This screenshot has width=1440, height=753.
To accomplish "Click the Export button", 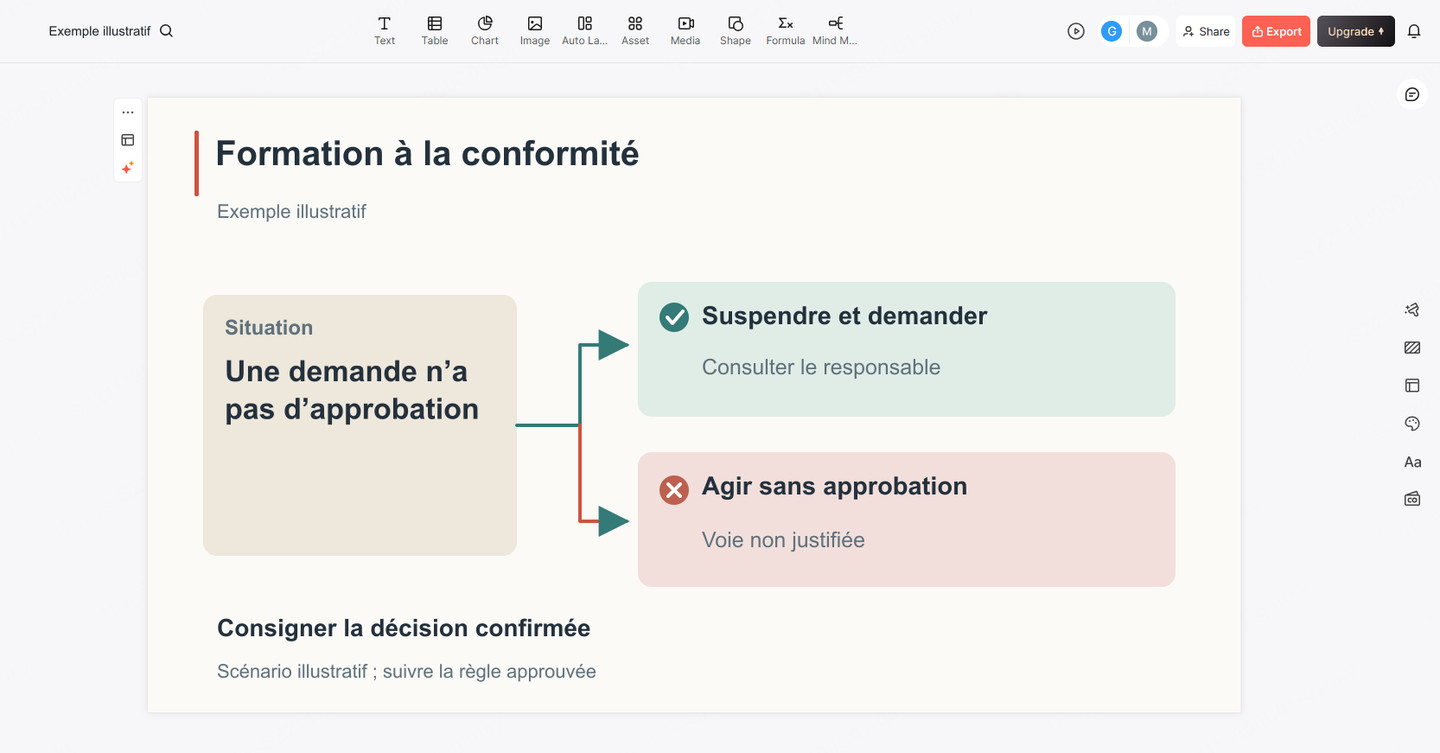I will [x=1276, y=31].
